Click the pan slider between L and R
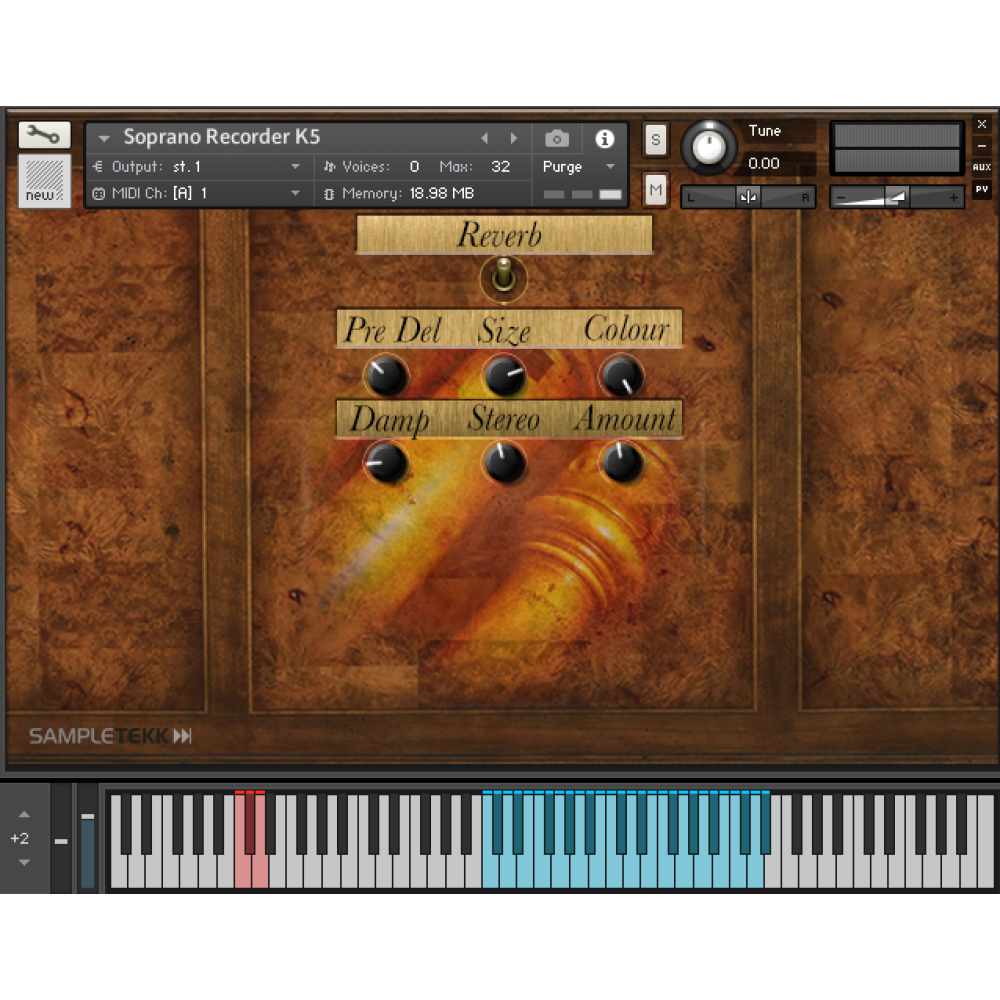Viewport: 1000px width, 1000px height. point(748,197)
